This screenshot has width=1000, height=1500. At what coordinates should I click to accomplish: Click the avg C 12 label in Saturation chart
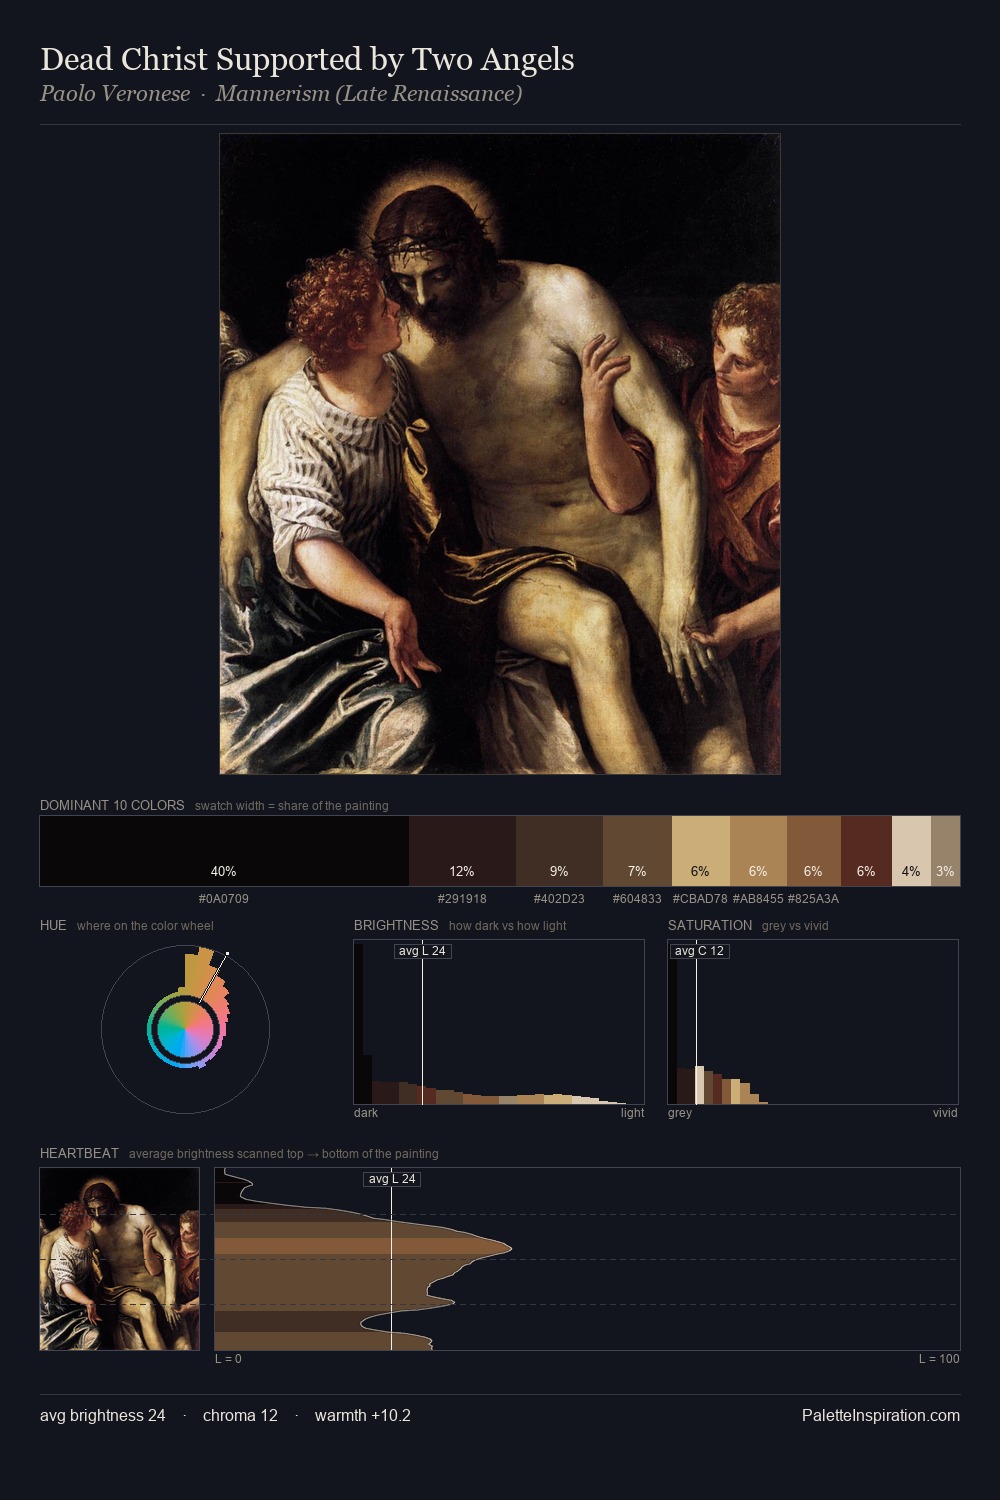[699, 951]
